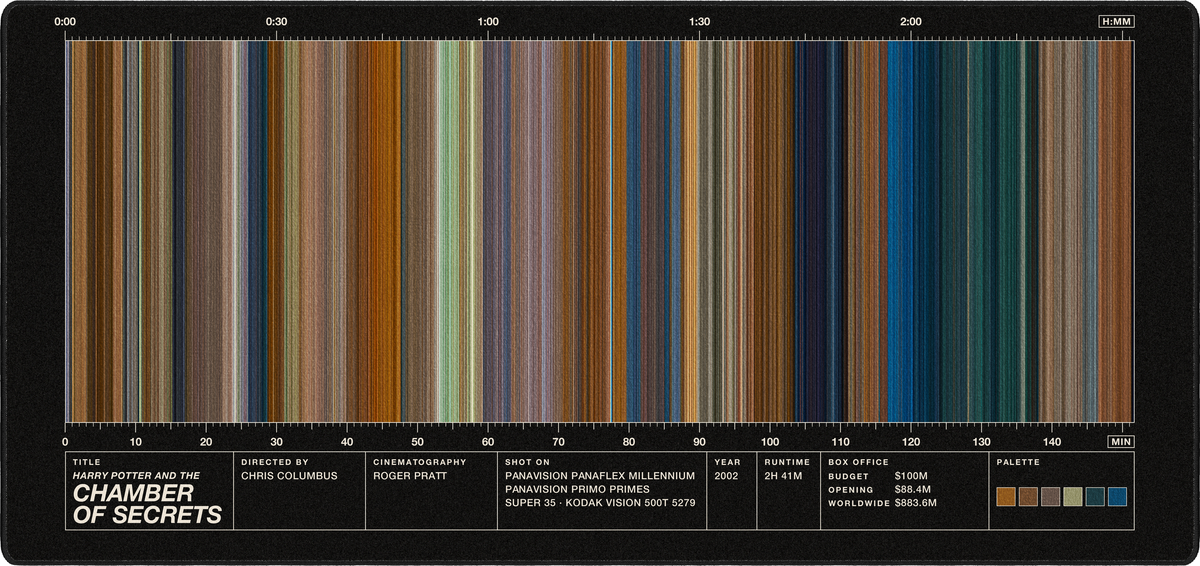Click the 140 minute axis label

click(1052, 441)
